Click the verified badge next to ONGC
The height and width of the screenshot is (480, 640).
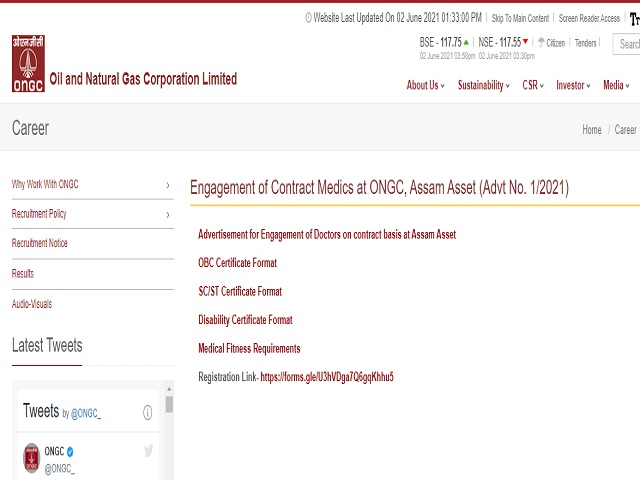(x=70, y=451)
